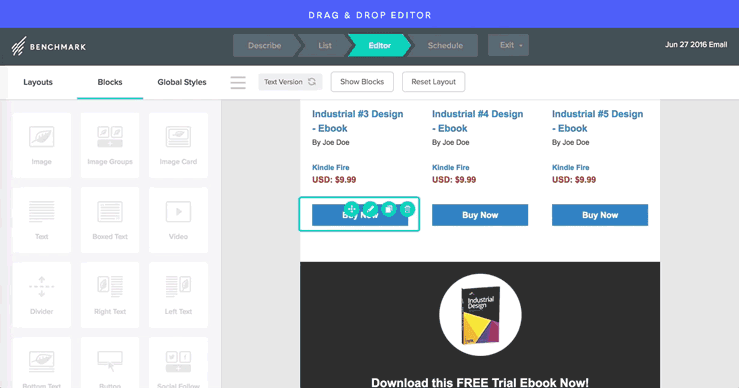Go to the Schedule step
739x388 pixels.
tap(445, 46)
